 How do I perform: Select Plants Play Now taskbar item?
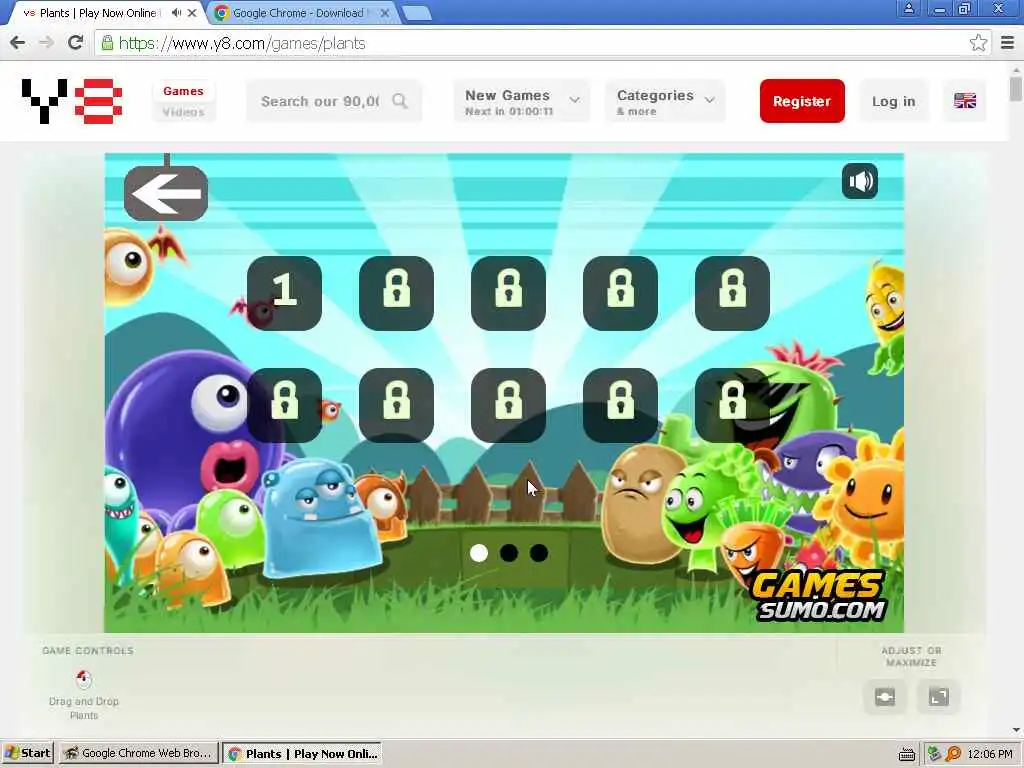302,753
